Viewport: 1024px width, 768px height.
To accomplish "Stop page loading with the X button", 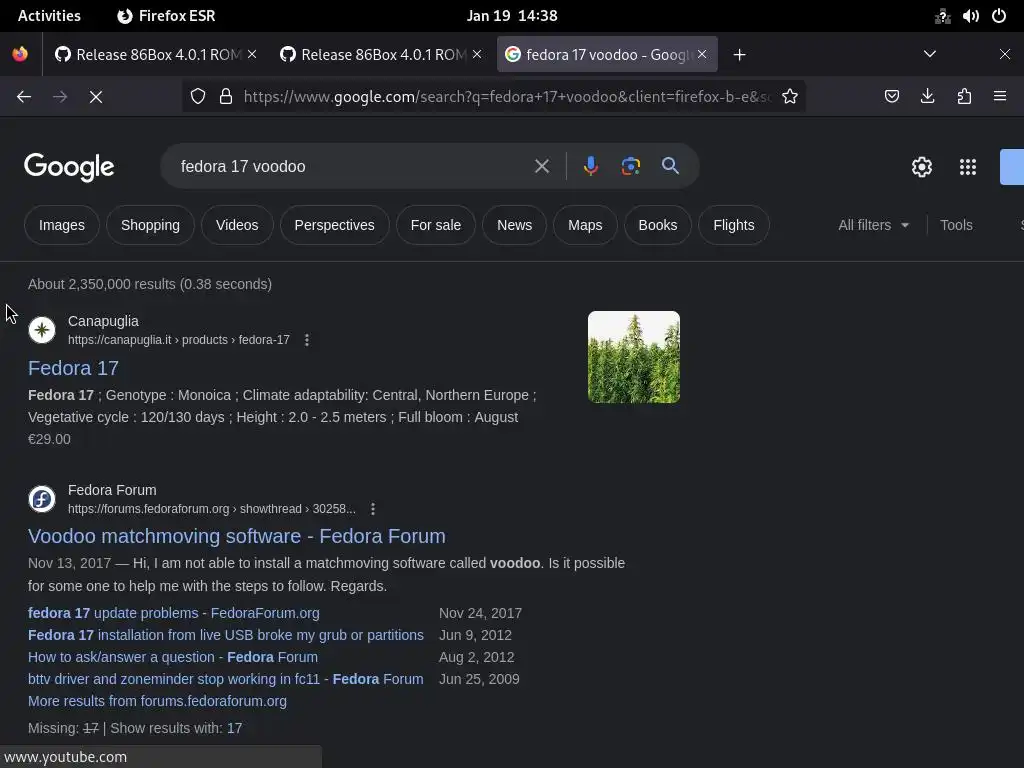I will coord(96,97).
